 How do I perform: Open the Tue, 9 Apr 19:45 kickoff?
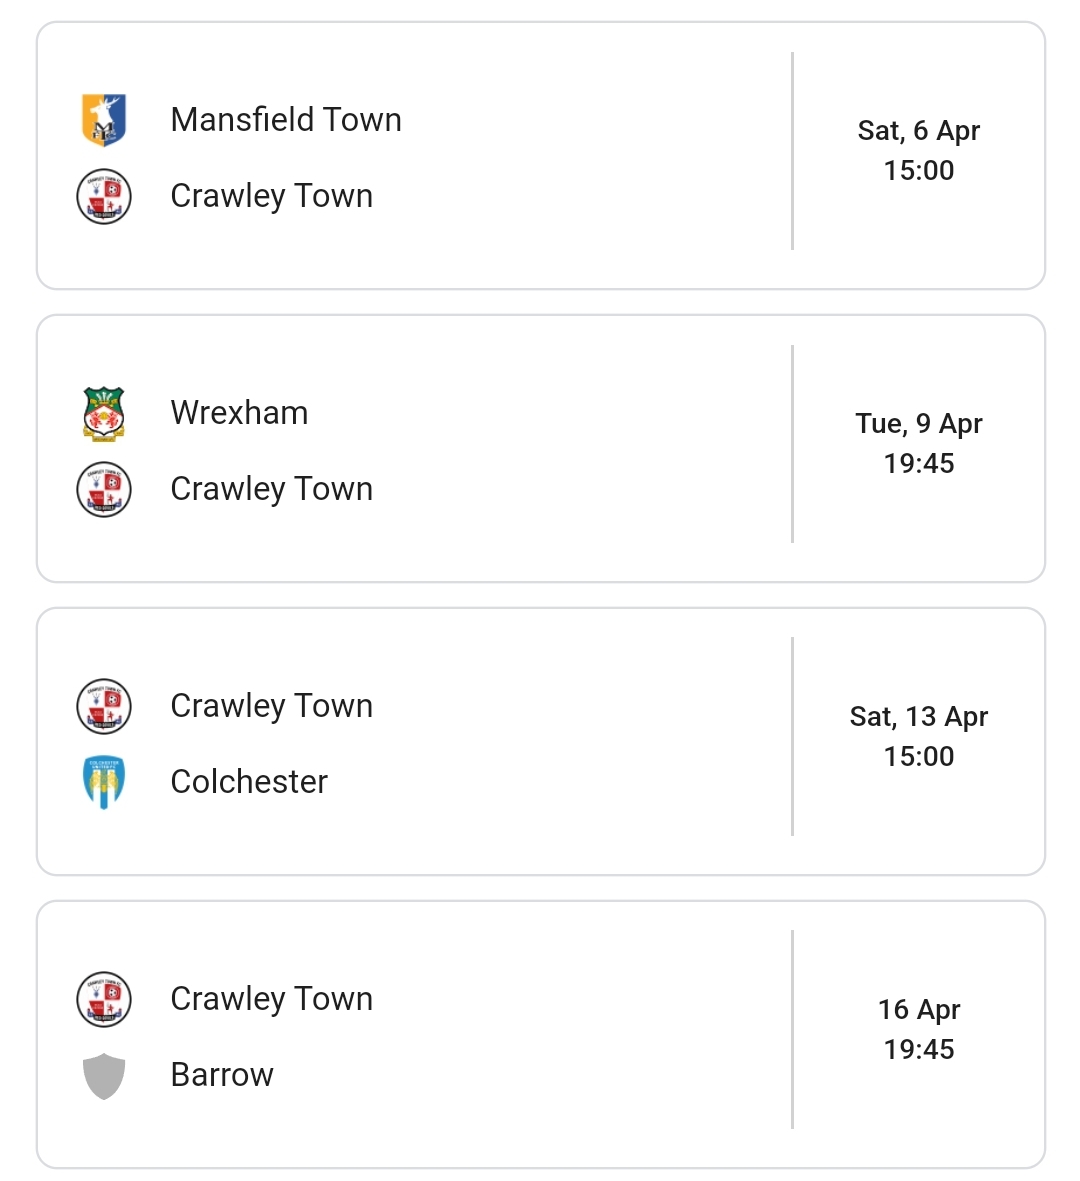(x=919, y=444)
